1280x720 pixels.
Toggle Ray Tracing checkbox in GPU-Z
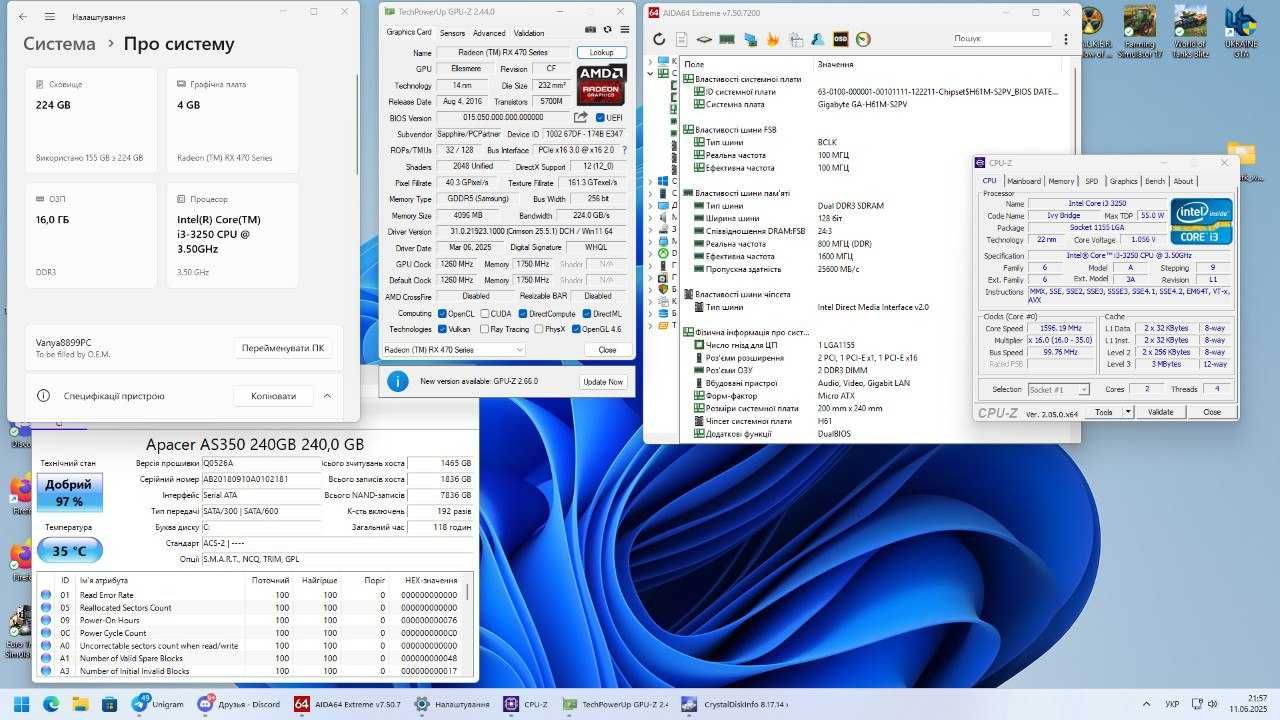tap(485, 329)
